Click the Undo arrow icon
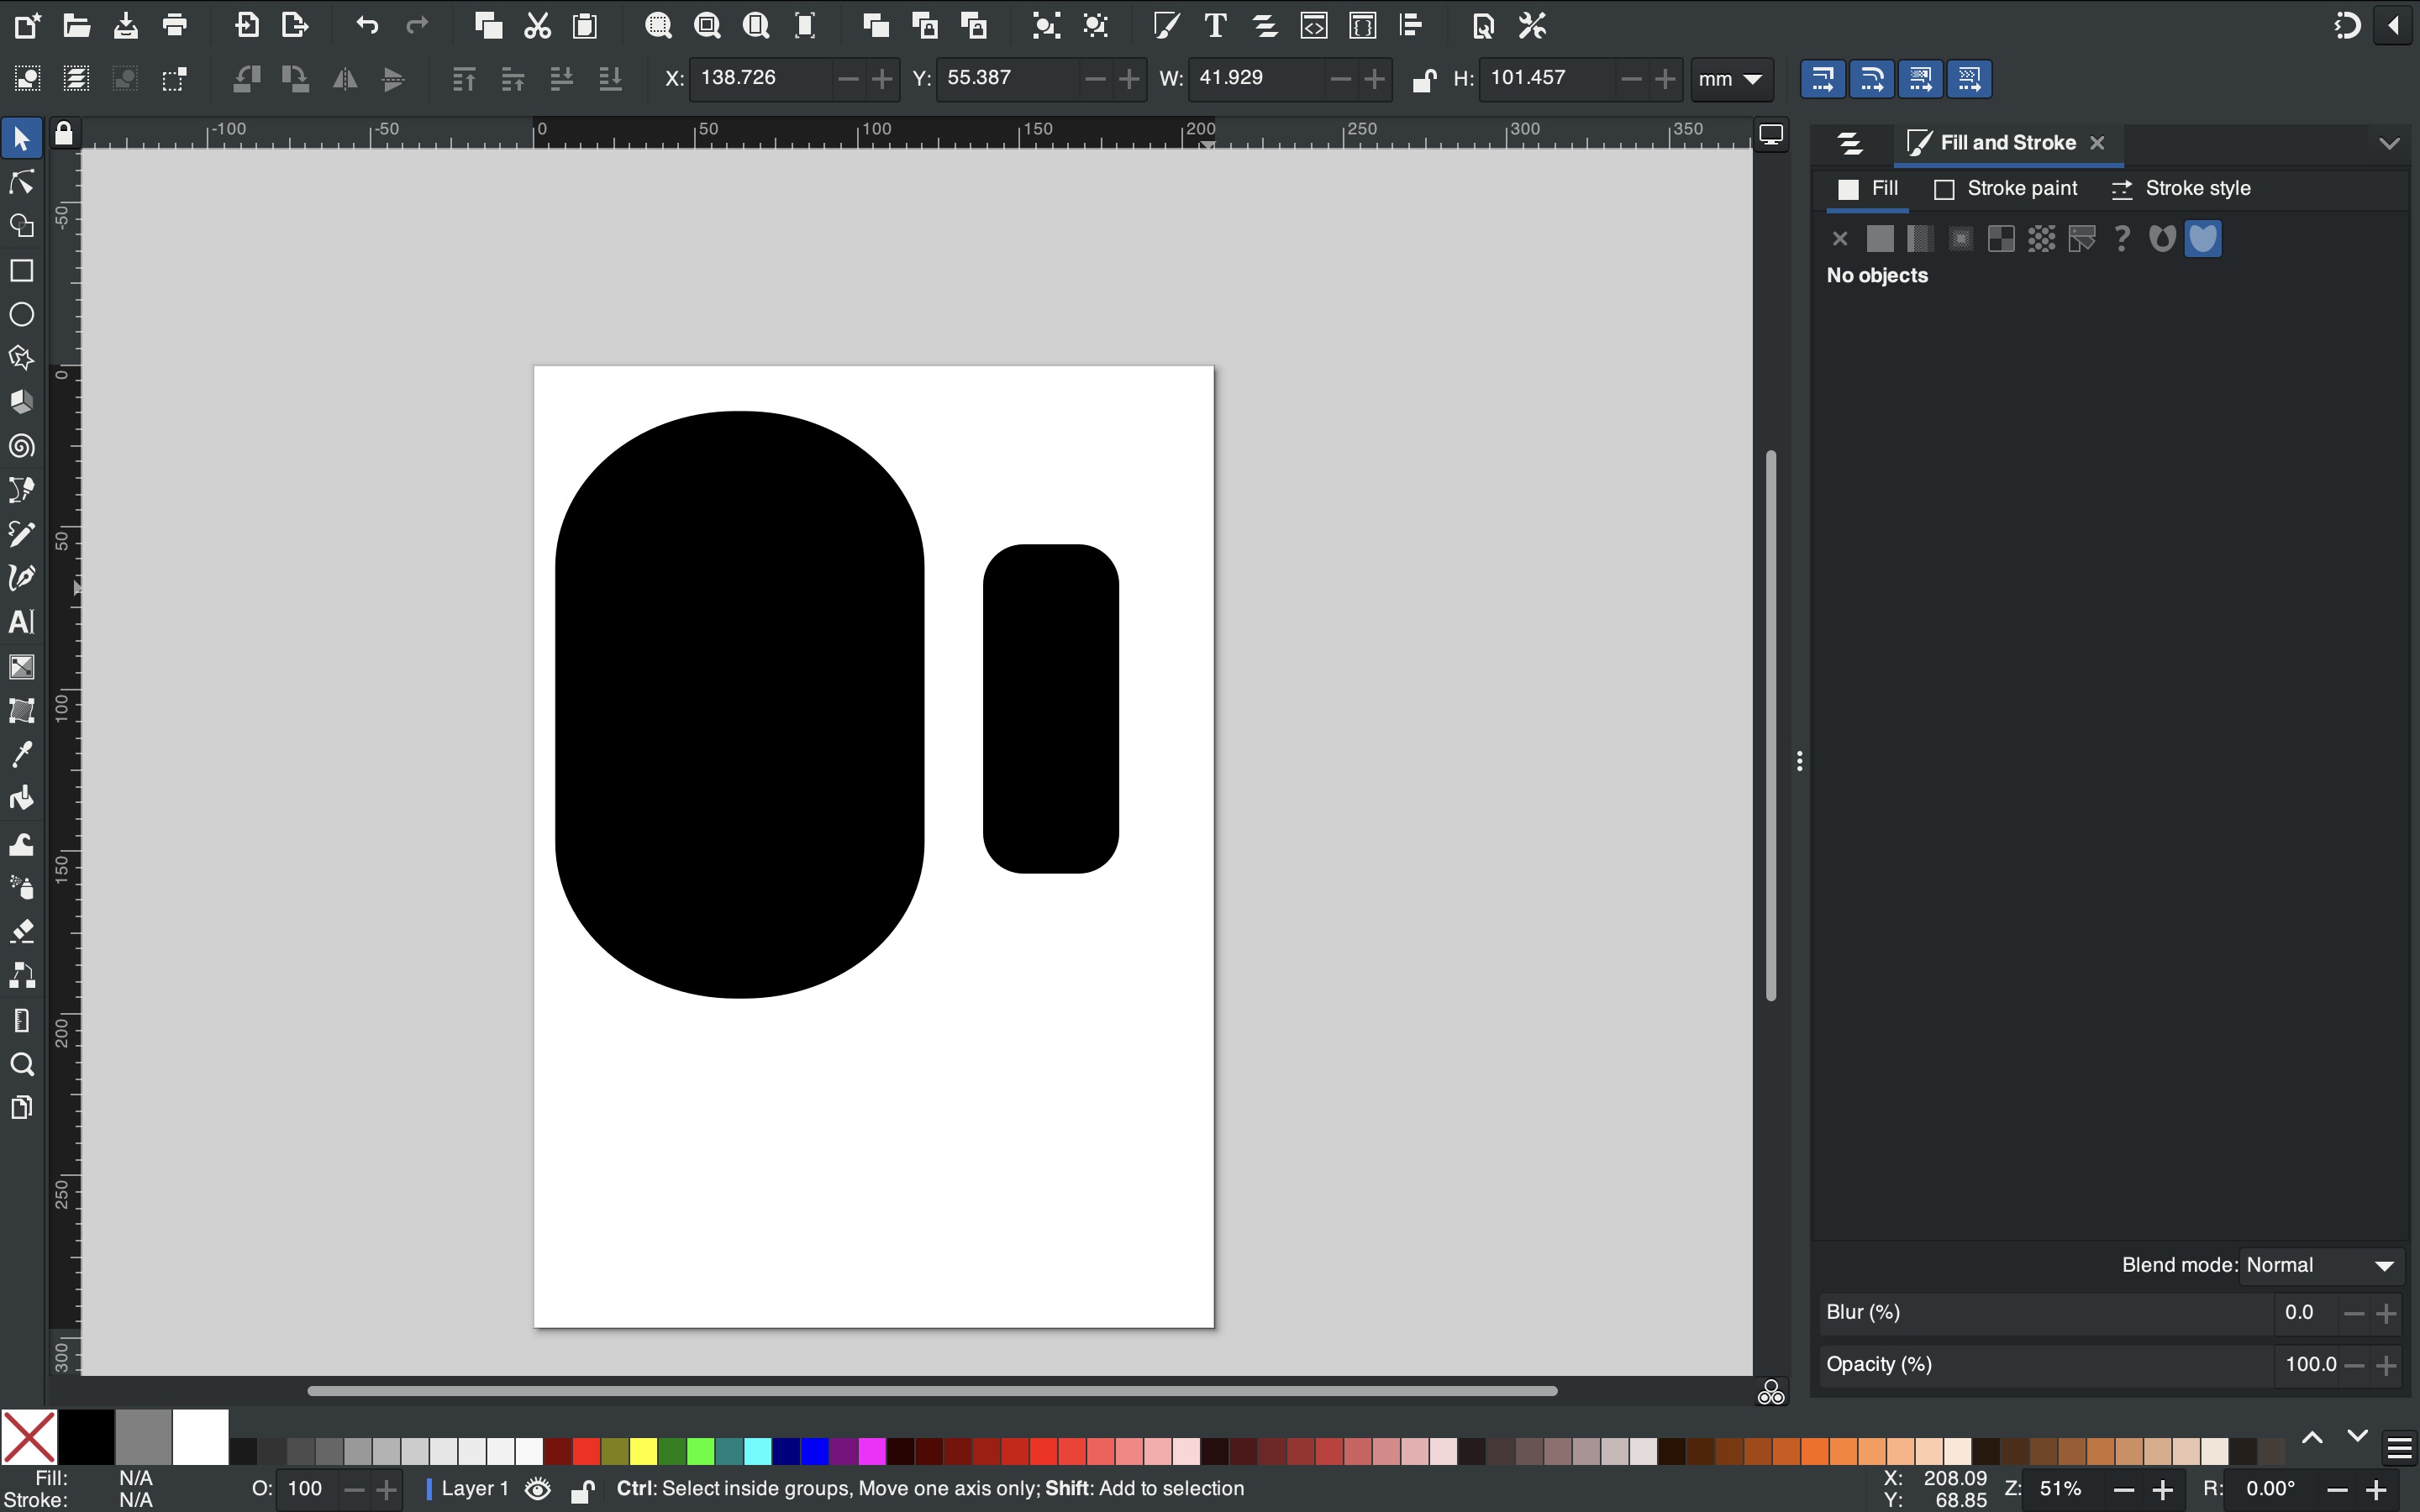The height and width of the screenshot is (1512, 2420). 367,26
